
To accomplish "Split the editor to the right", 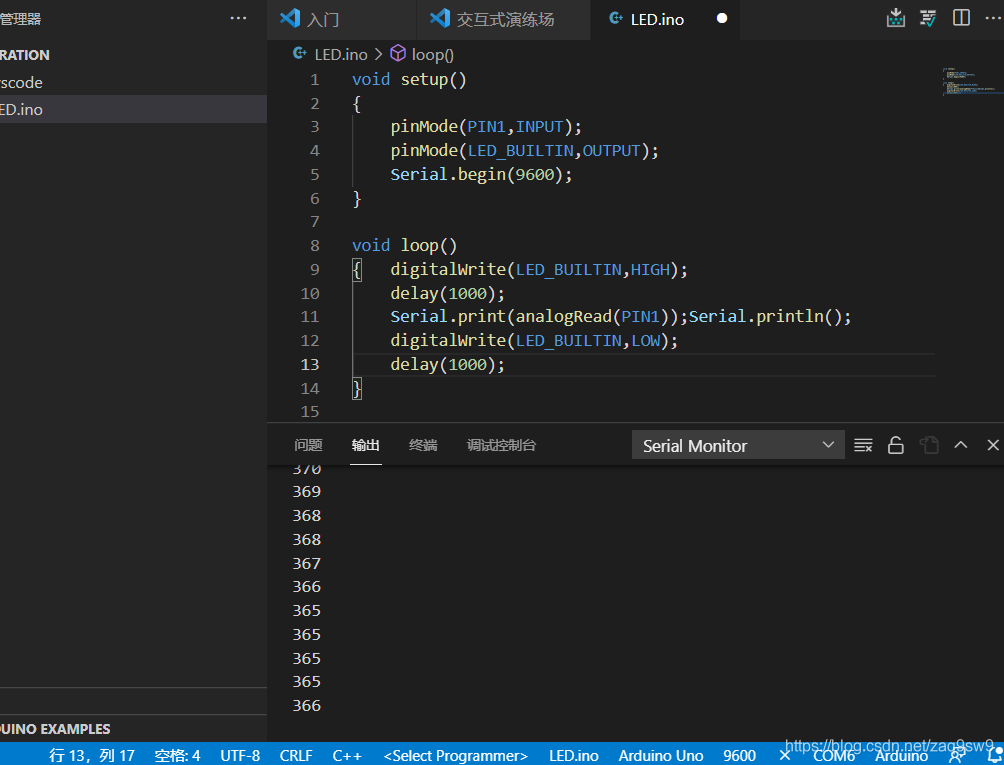I will (961, 18).
